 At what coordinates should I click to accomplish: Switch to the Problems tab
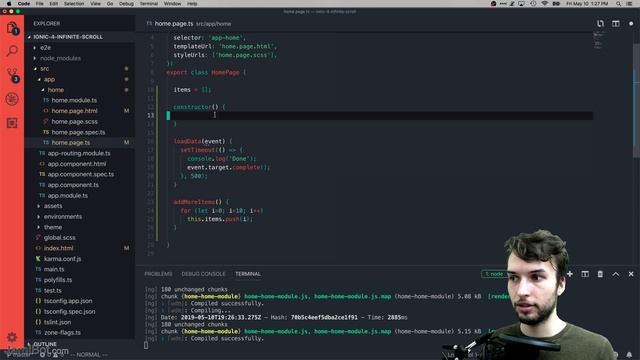click(x=158, y=274)
